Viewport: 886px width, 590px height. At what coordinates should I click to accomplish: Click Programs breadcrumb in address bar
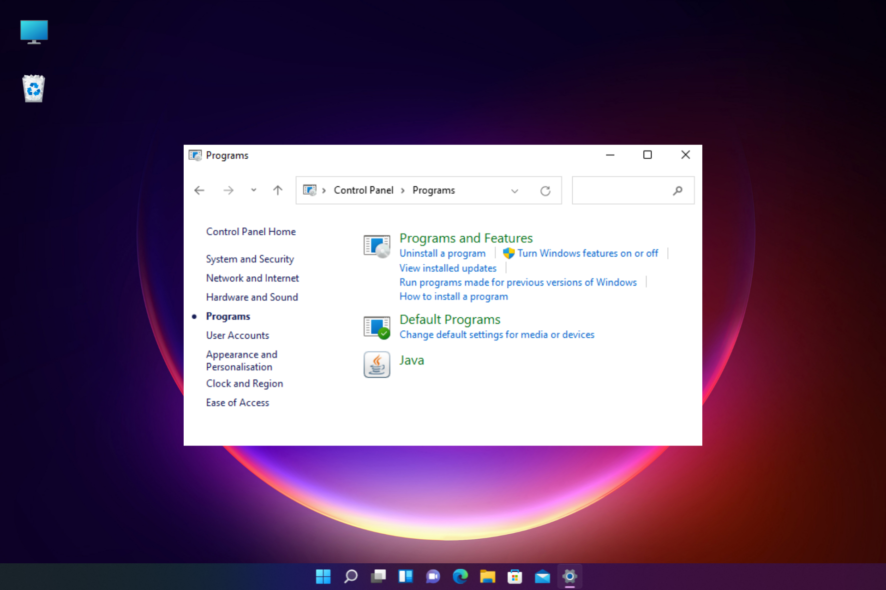click(433, 190)
